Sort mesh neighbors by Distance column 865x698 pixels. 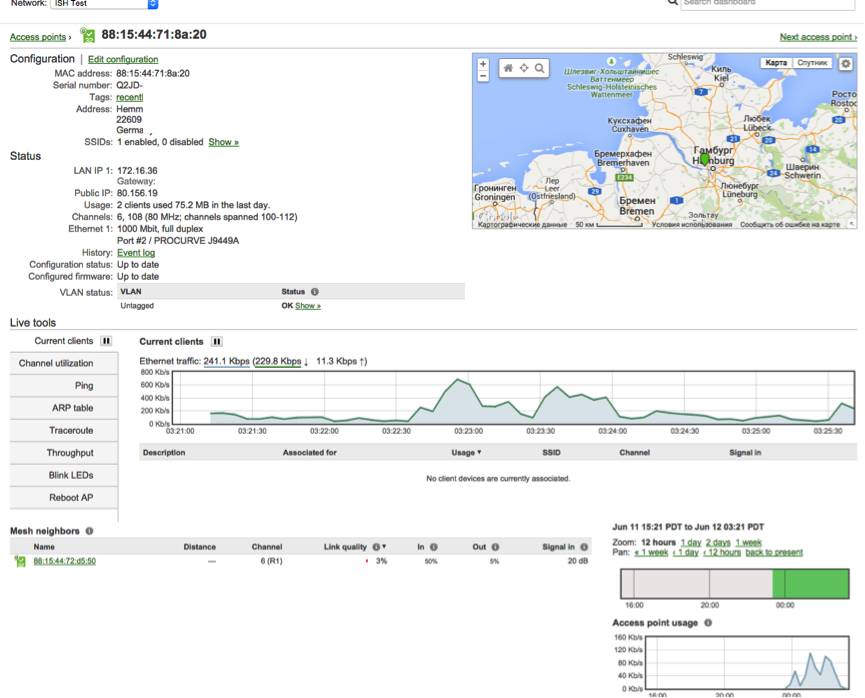click(x=200, y=547)
